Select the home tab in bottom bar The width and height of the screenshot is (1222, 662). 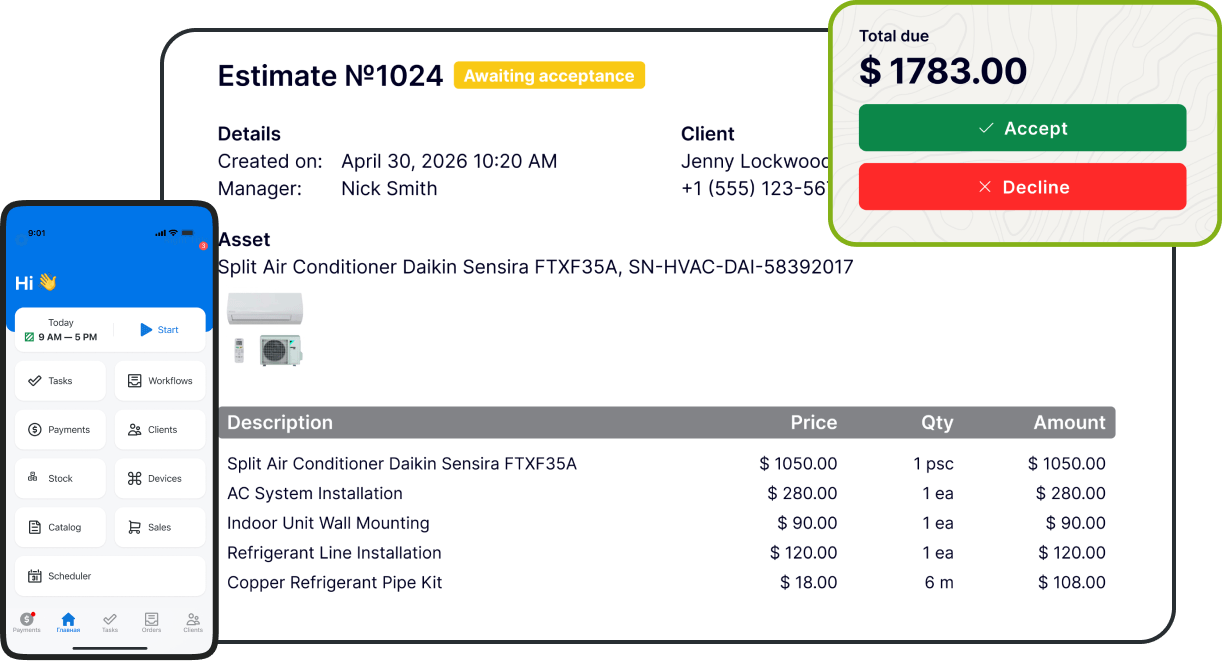click(x=68, y=623)
